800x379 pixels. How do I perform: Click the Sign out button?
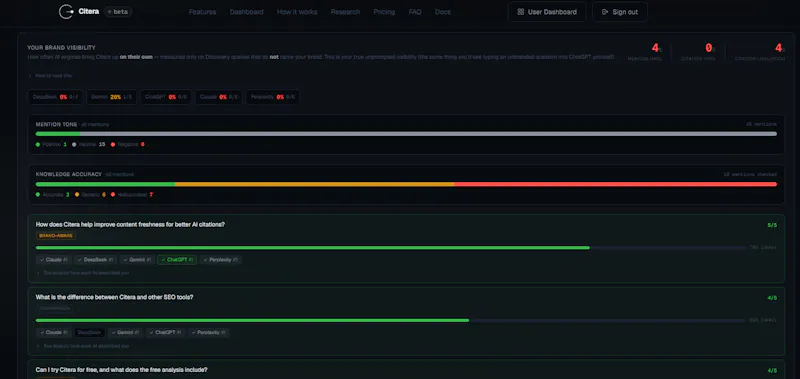[x=620, y=12]
